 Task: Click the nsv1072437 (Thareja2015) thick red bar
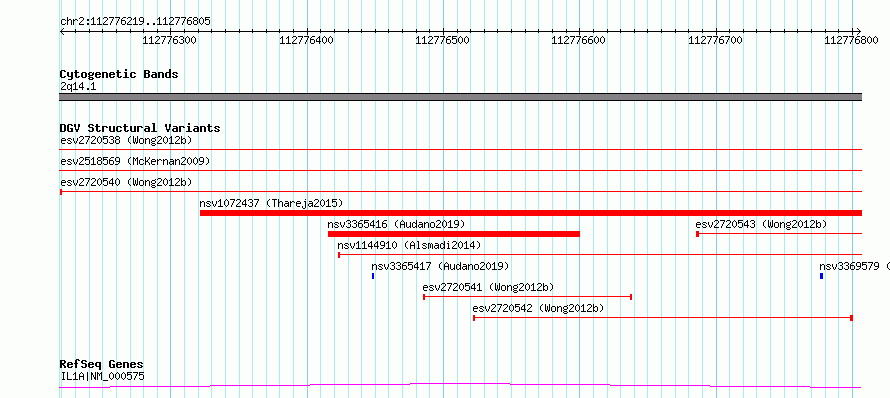531,213
